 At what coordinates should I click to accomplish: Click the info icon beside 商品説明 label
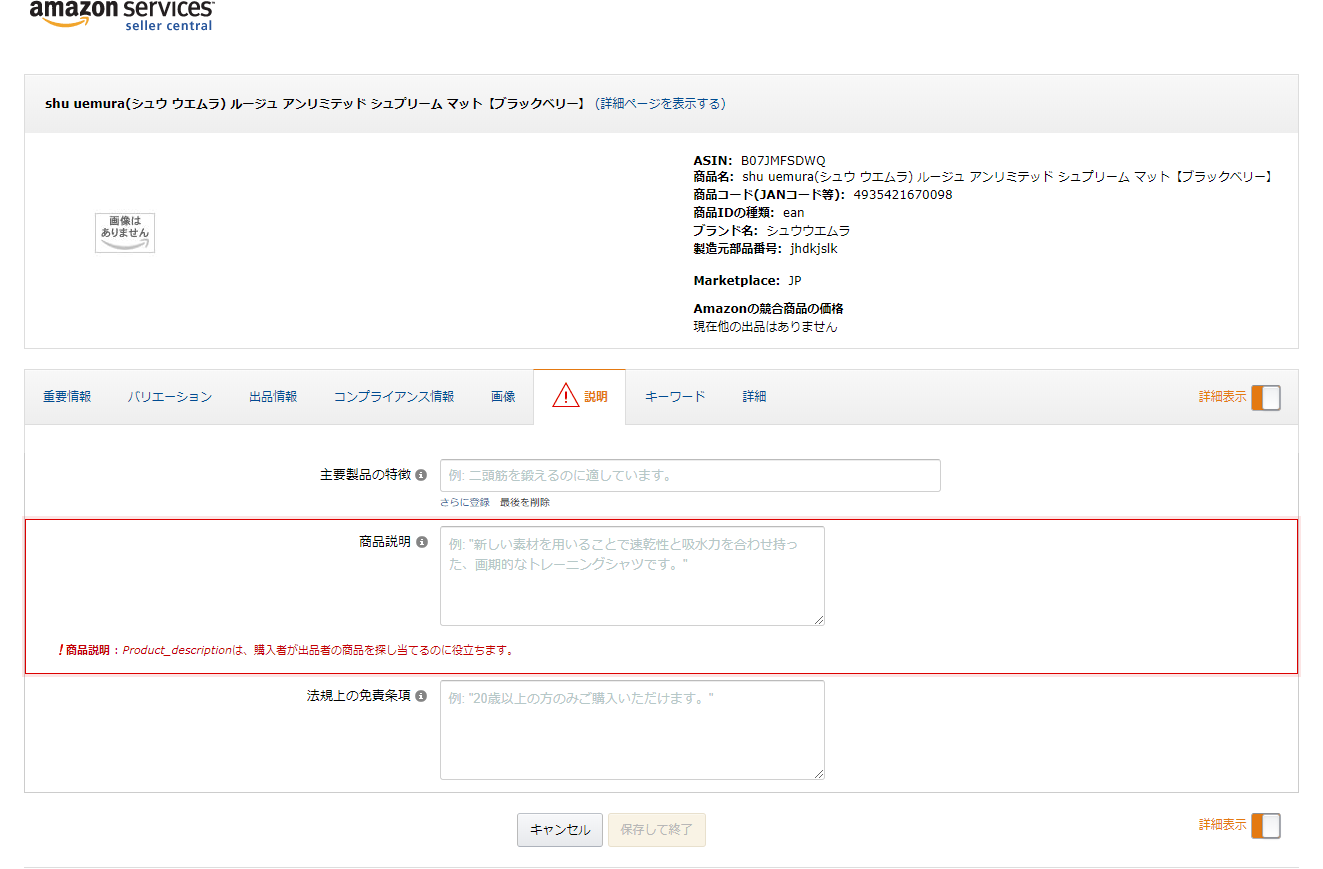[421, 542]
